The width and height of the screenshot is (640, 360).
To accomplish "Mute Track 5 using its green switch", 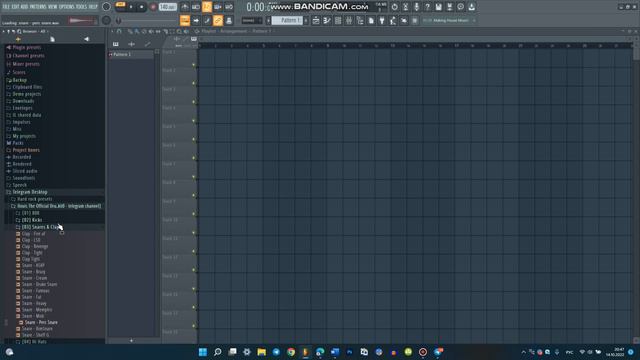I will (193, 139).
